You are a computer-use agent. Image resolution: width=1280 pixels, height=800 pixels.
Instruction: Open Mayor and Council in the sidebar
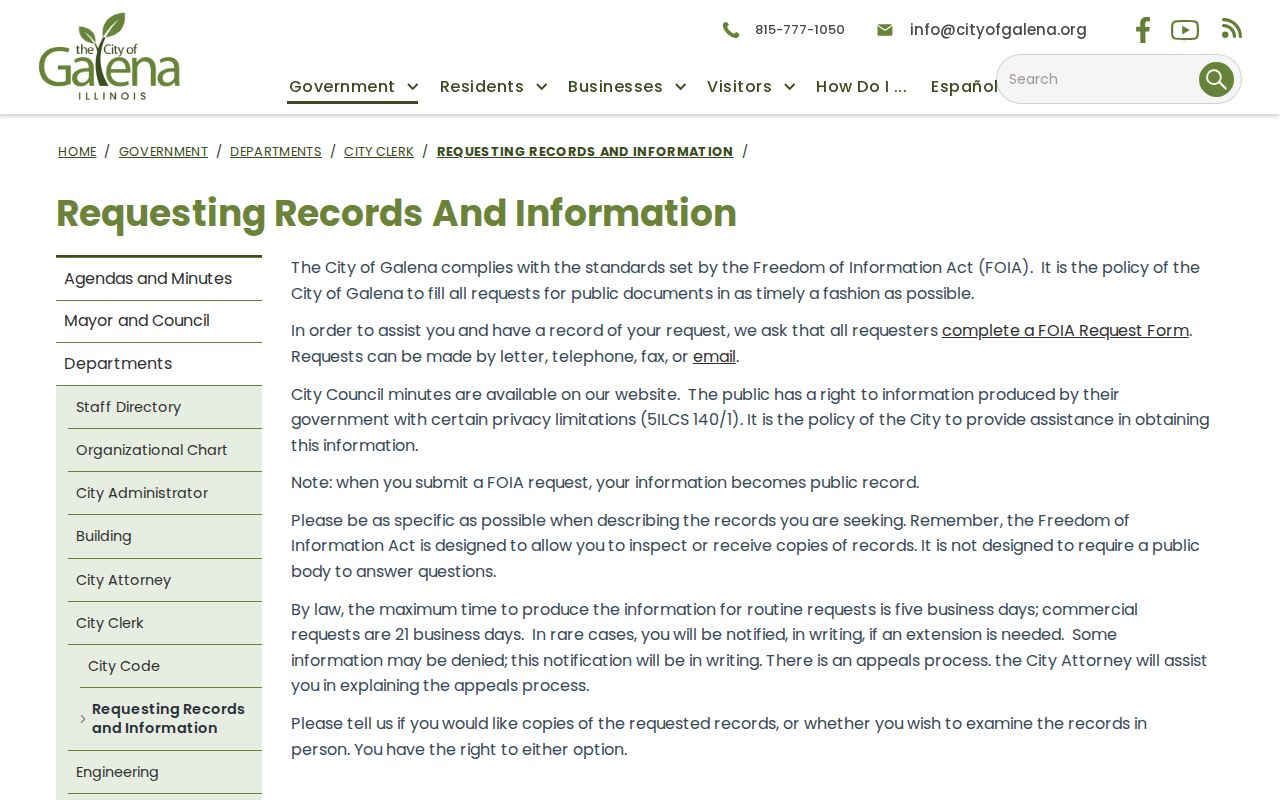pyautogui.click(x=159, y=321)
